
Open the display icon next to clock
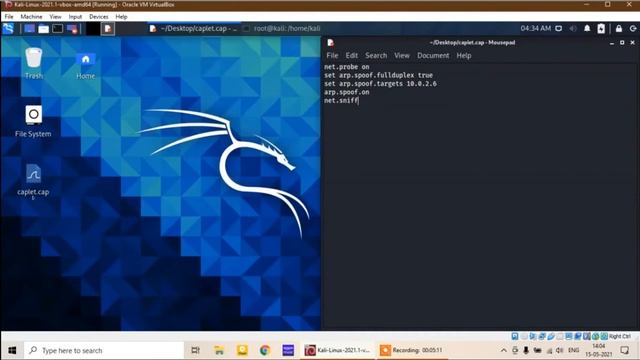559,29
